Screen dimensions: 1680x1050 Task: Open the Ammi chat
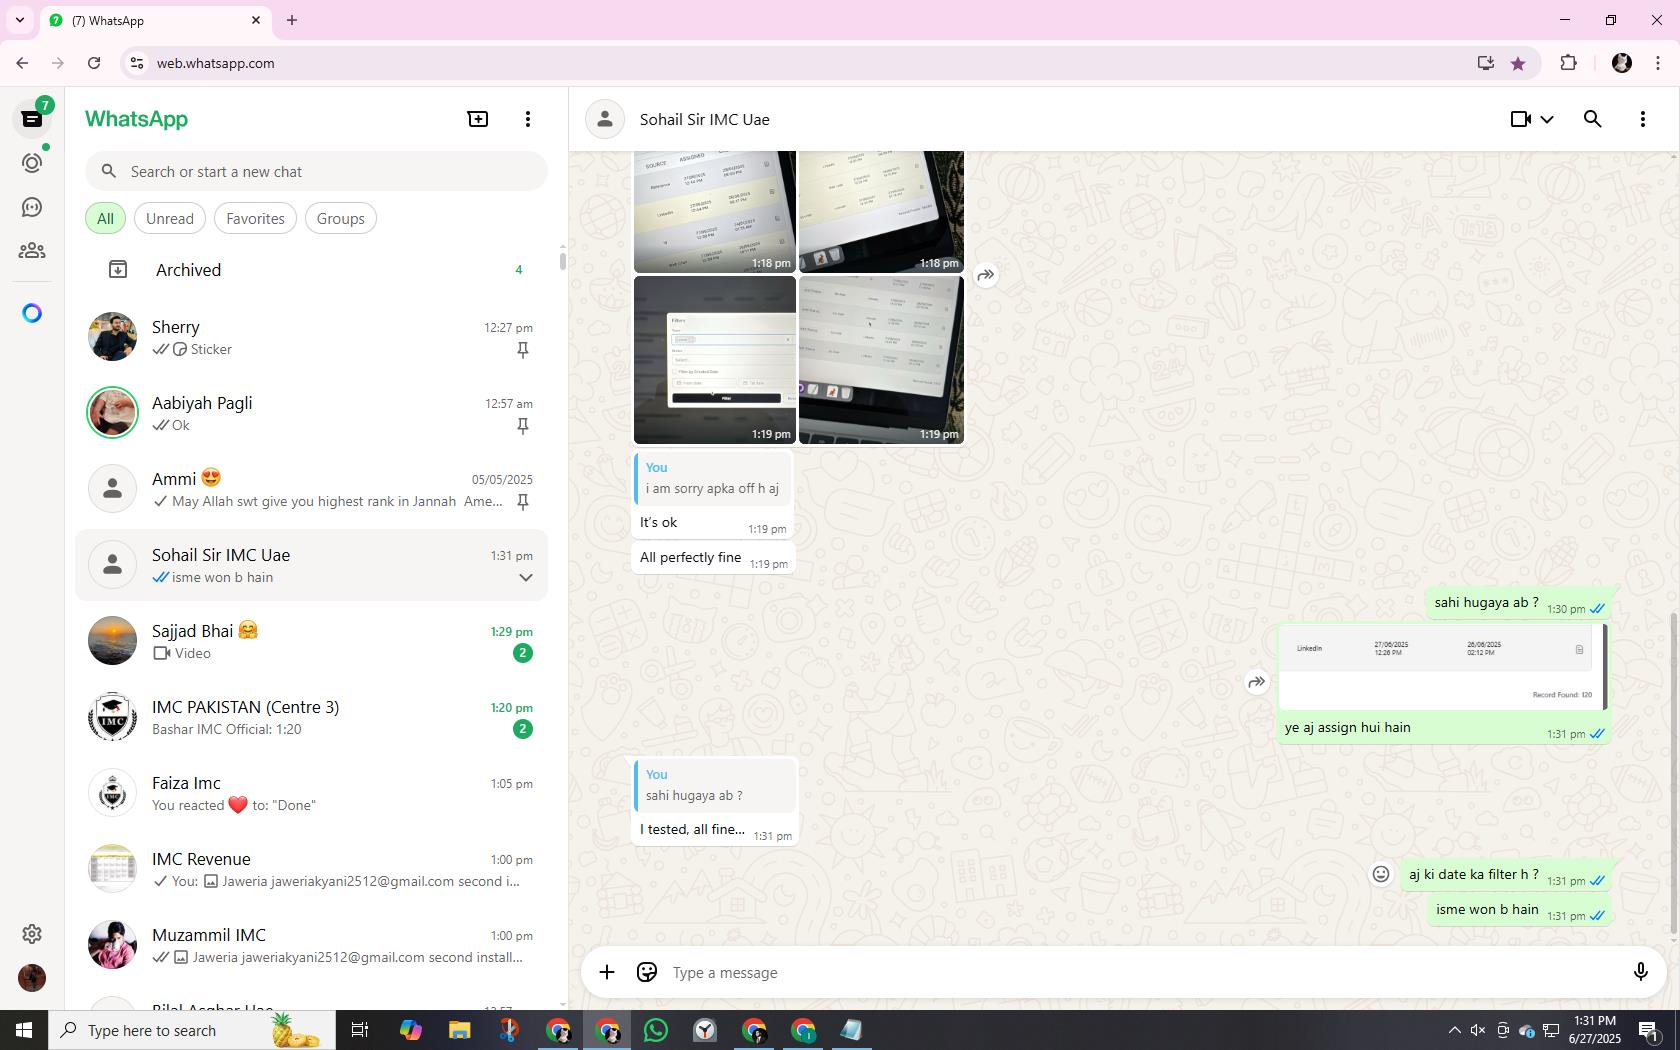pos(311,489)
